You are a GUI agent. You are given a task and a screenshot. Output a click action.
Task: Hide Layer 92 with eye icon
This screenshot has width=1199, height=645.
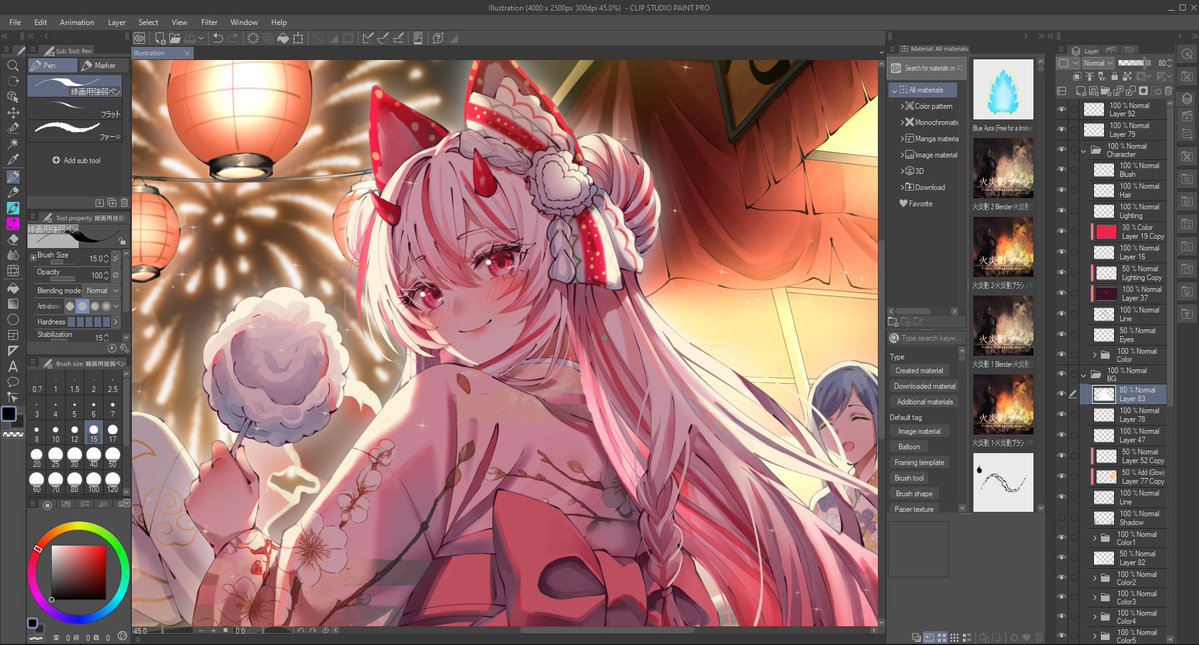pos(1061,109)
